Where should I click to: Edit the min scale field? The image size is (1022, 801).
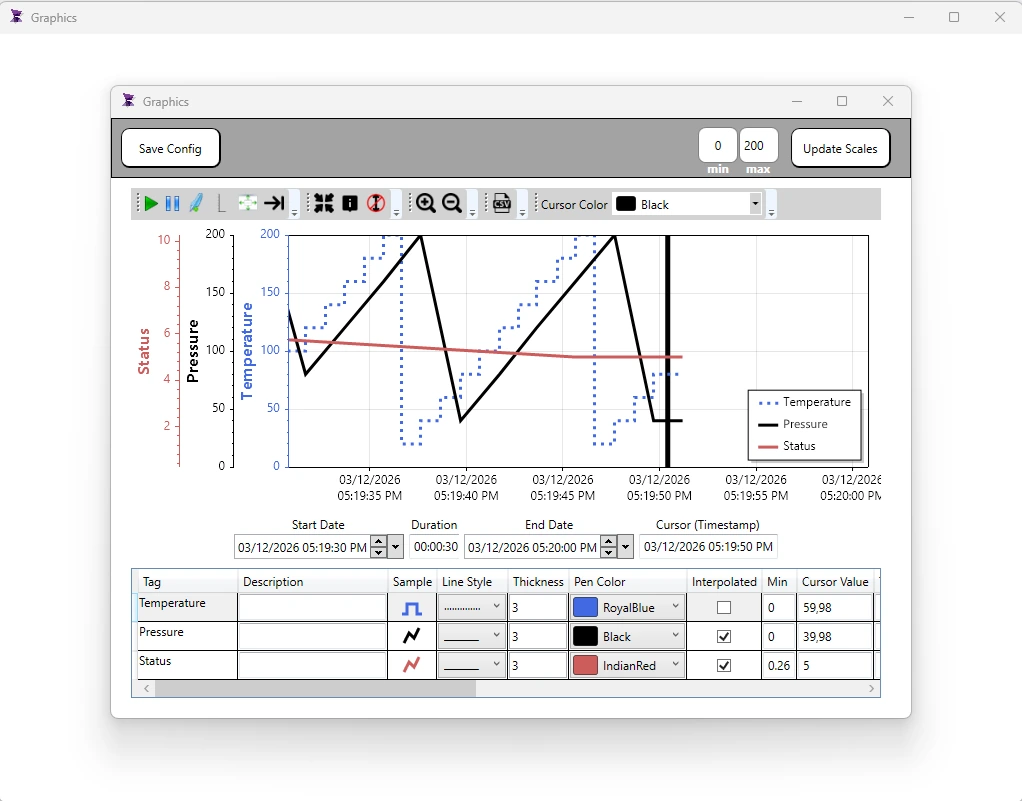[718, 145]
